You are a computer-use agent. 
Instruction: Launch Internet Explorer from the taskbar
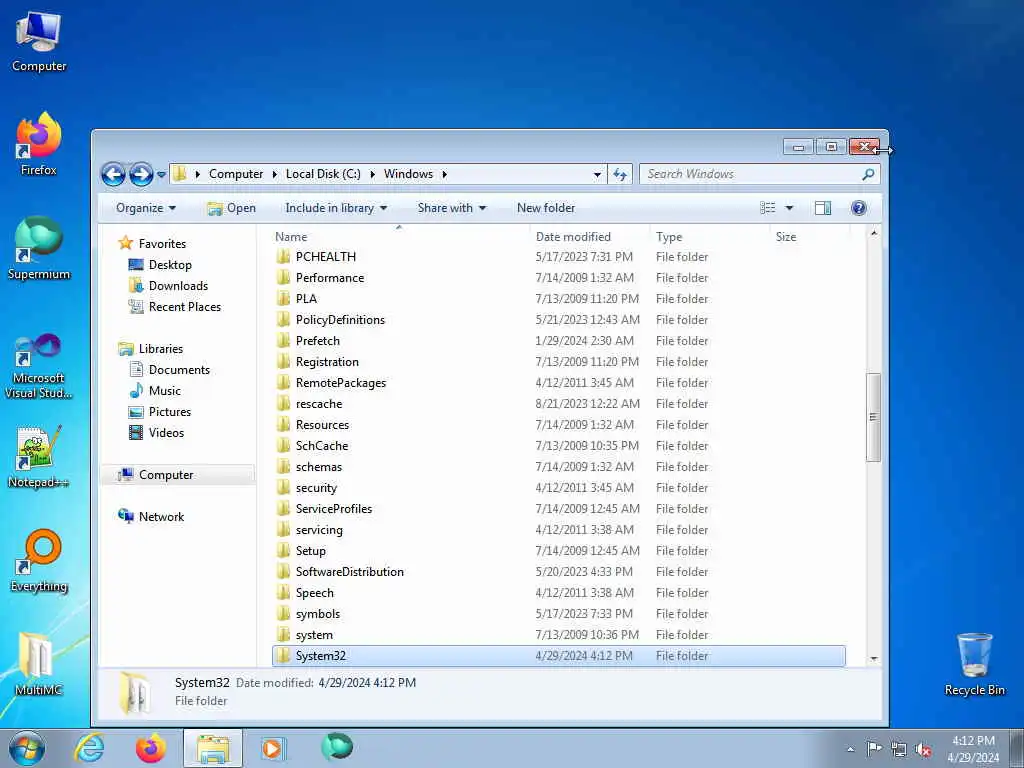[x=89, y=748]
